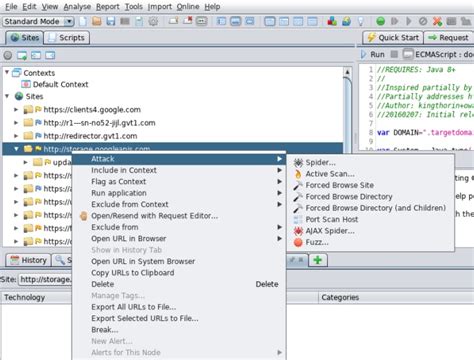Collapse the highlighted storage site node
This screenshot has height=360, width=474.
tap(16, 149)
